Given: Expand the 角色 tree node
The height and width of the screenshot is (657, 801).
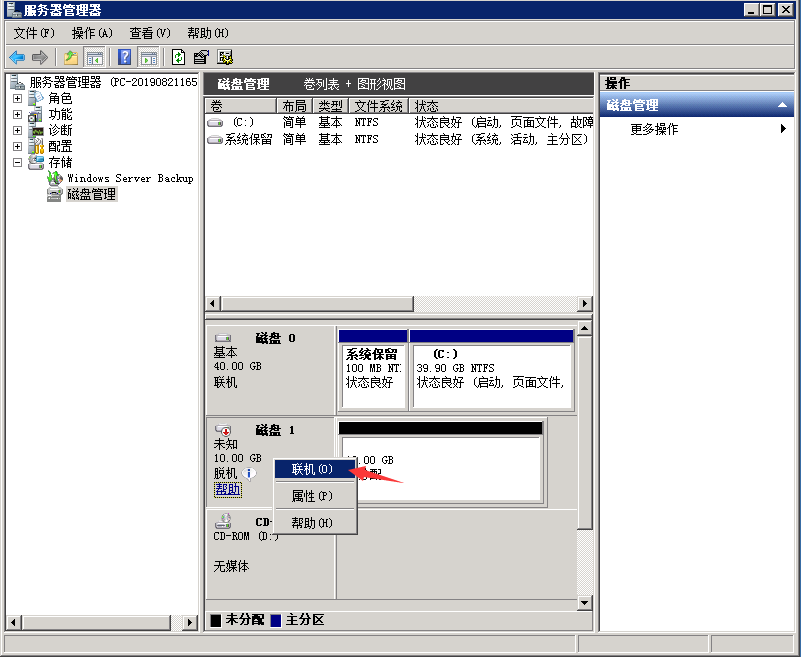Looking at the screenshot, I should point(17,99).
